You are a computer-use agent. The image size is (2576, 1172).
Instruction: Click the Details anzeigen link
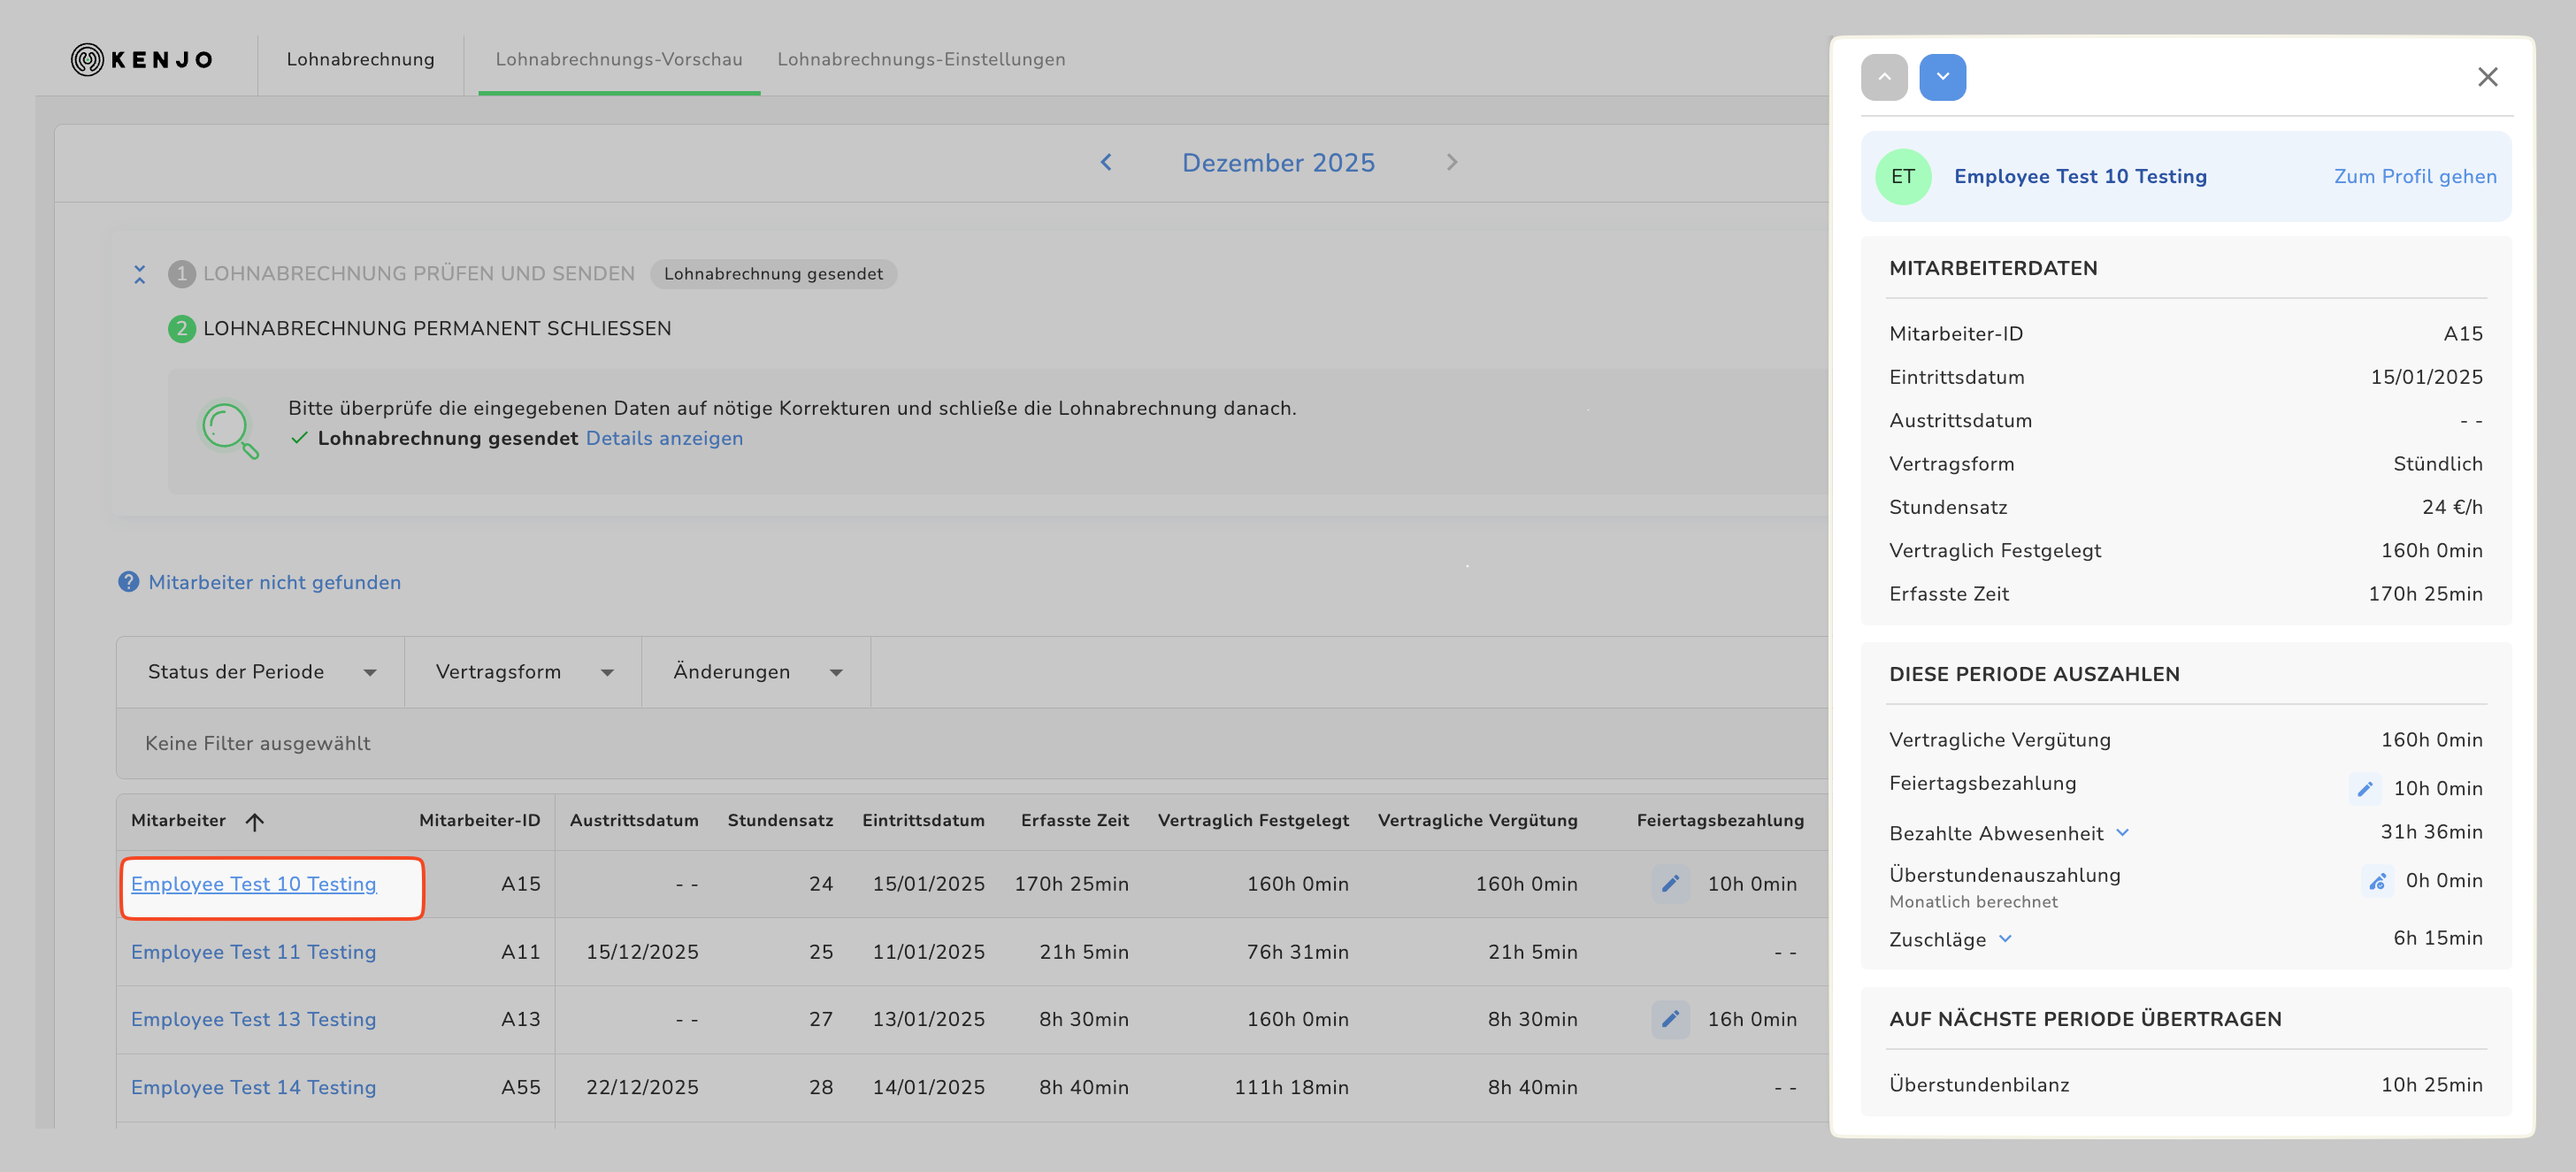pos(664,438)
